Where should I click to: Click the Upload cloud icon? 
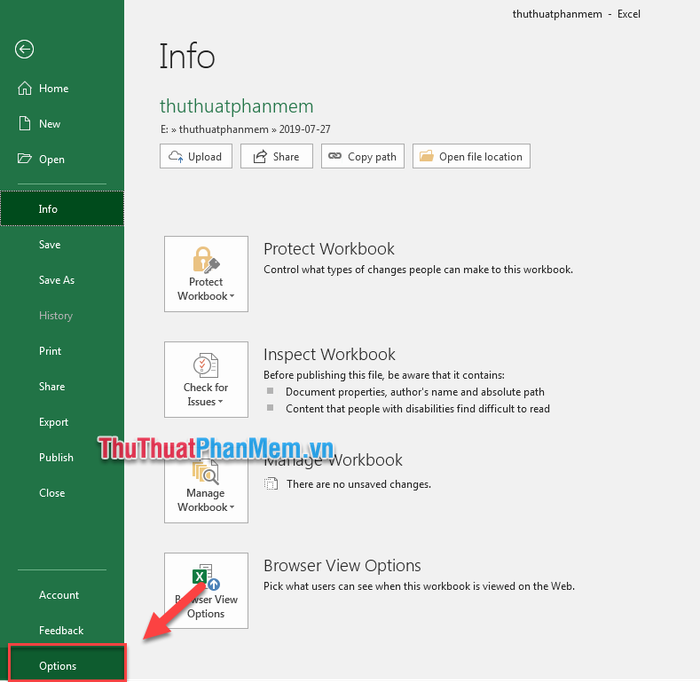coord(175,157)
